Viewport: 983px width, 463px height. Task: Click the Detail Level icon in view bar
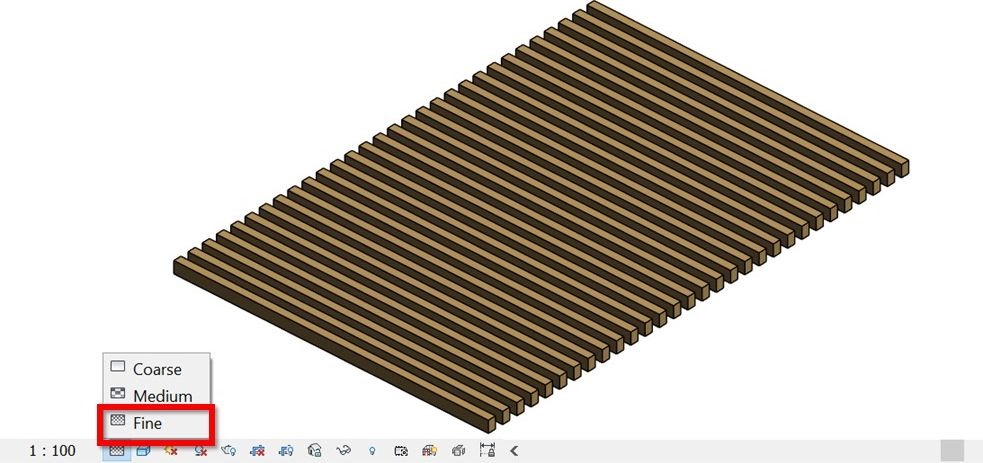coord(117,450)
